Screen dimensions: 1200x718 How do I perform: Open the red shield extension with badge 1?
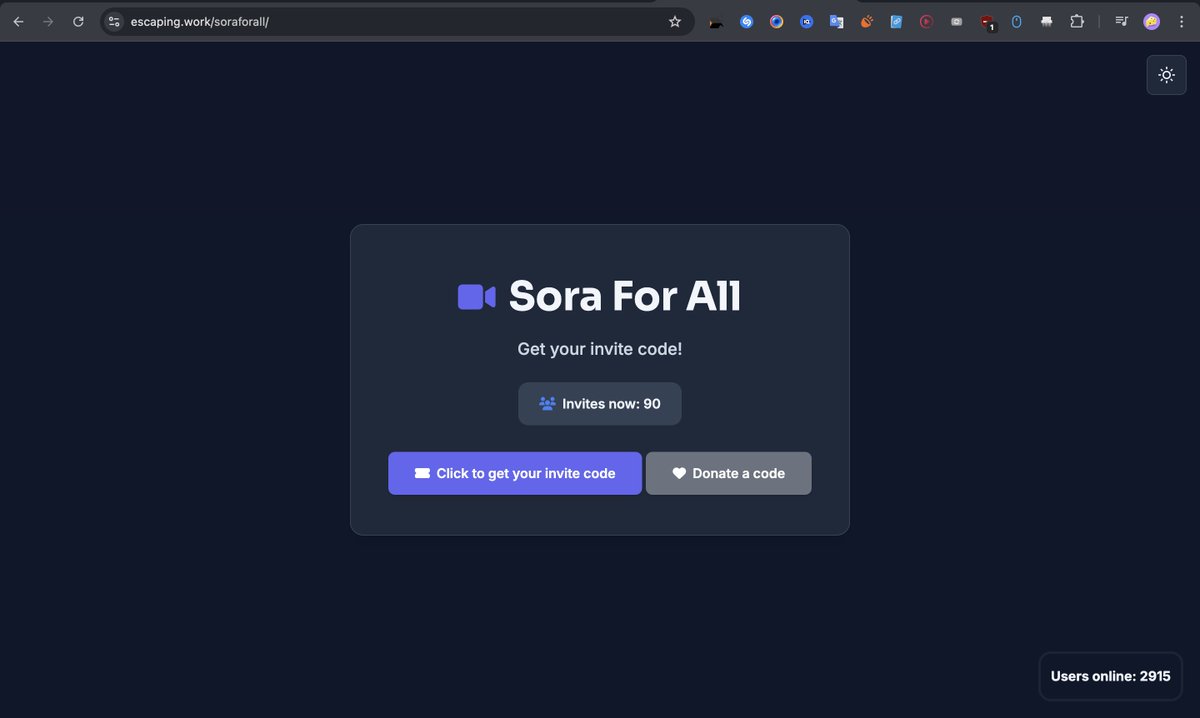[987, 22]
